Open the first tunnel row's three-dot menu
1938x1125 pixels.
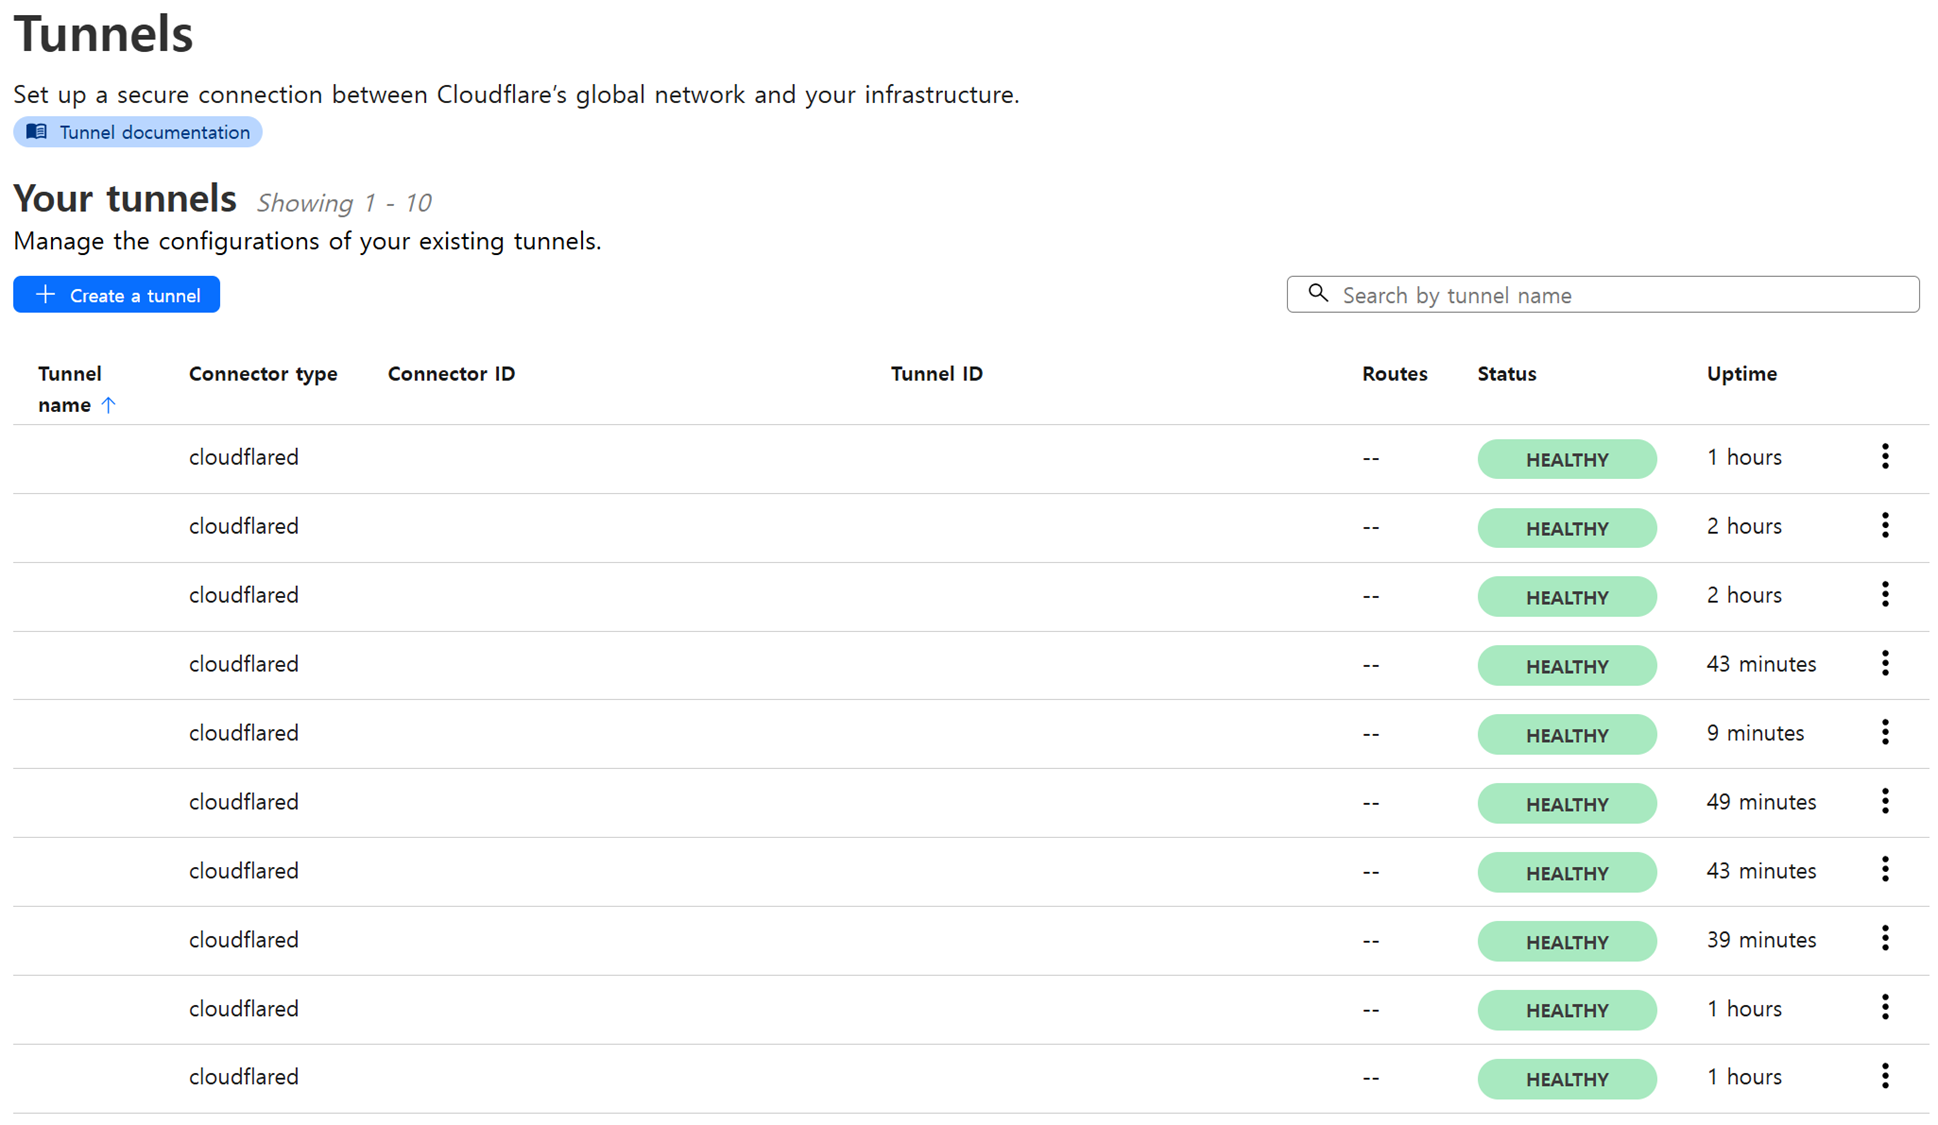click(x=1884, y=457)
